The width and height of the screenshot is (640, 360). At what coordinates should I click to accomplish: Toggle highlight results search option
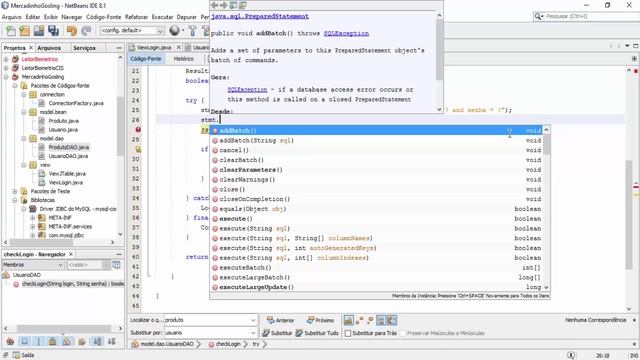381,320
